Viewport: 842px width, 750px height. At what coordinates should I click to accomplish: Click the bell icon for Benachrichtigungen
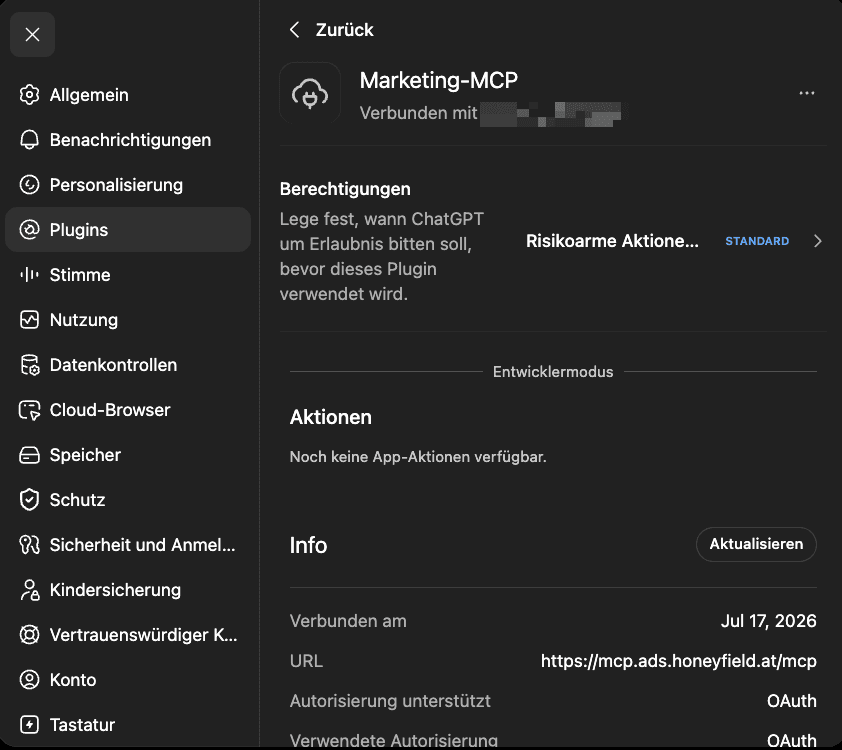pyautogui.click(x=30, y=140)
